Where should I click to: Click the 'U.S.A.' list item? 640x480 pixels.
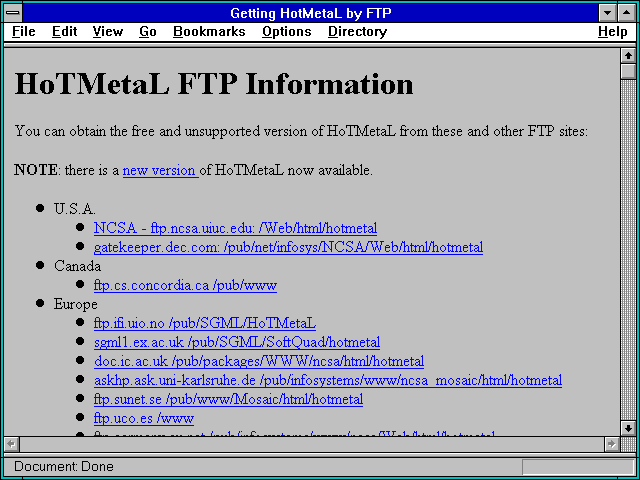(75, 209)
